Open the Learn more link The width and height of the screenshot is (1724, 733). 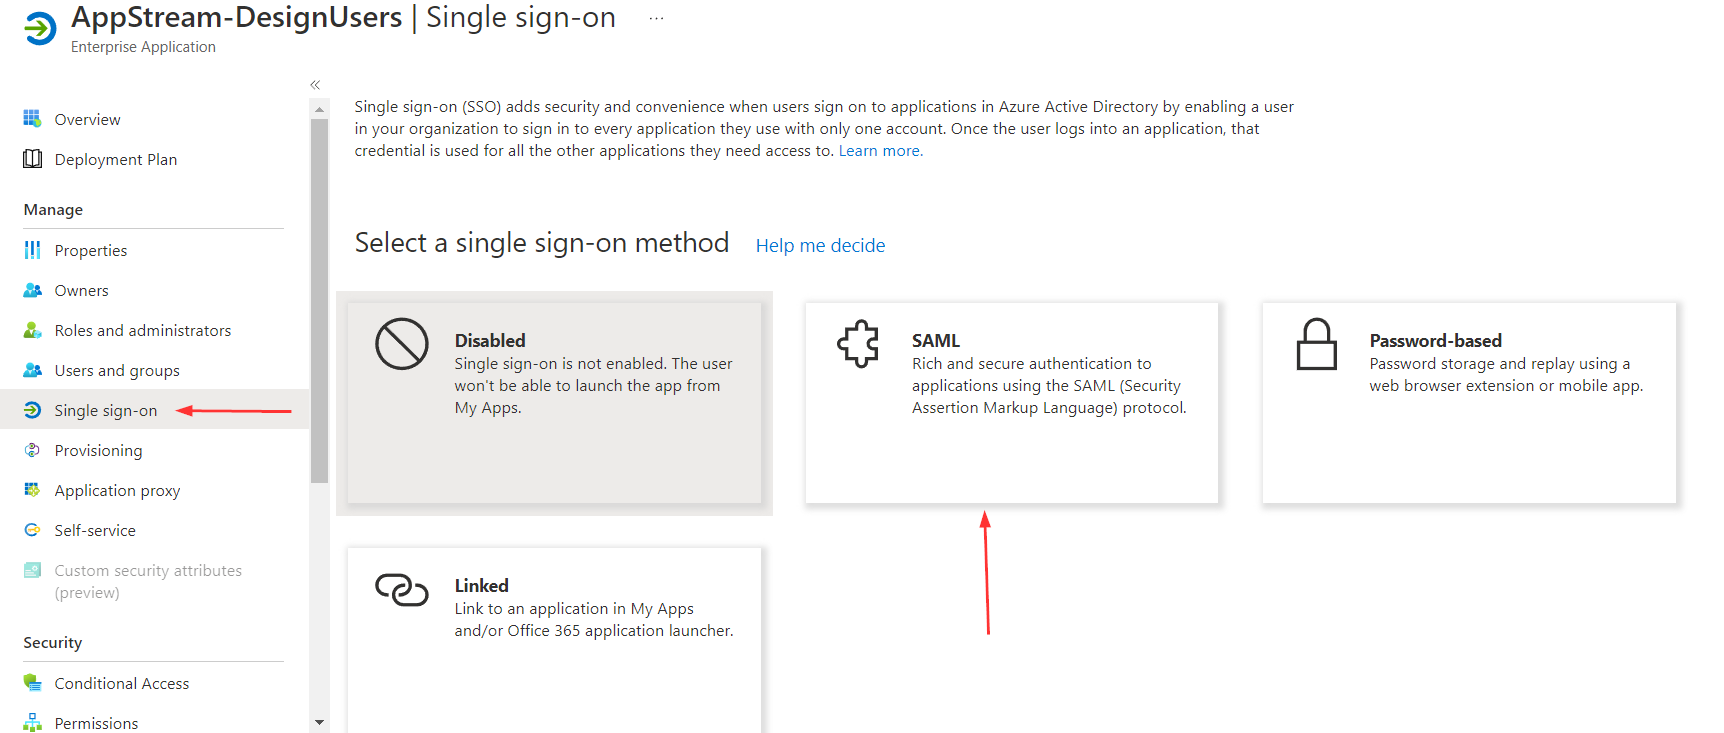click(x=879, y=150)
